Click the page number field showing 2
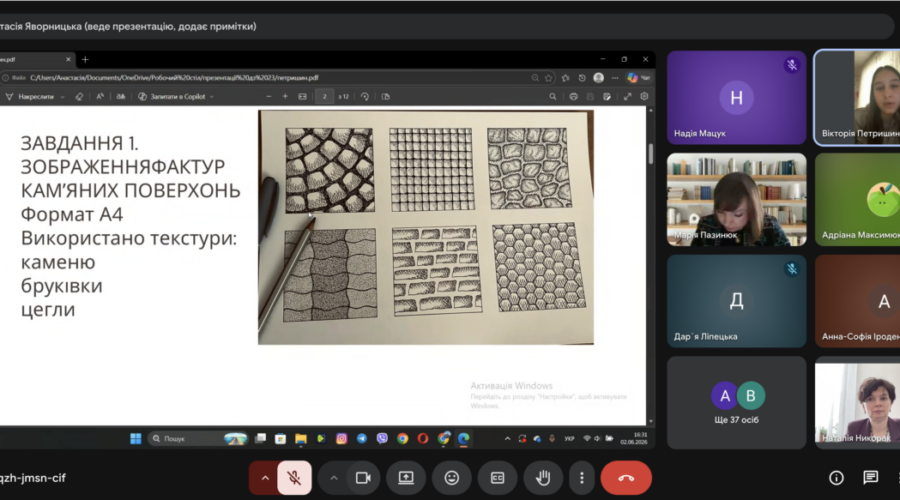Screen dimensions: 900x500 (324, 96)
